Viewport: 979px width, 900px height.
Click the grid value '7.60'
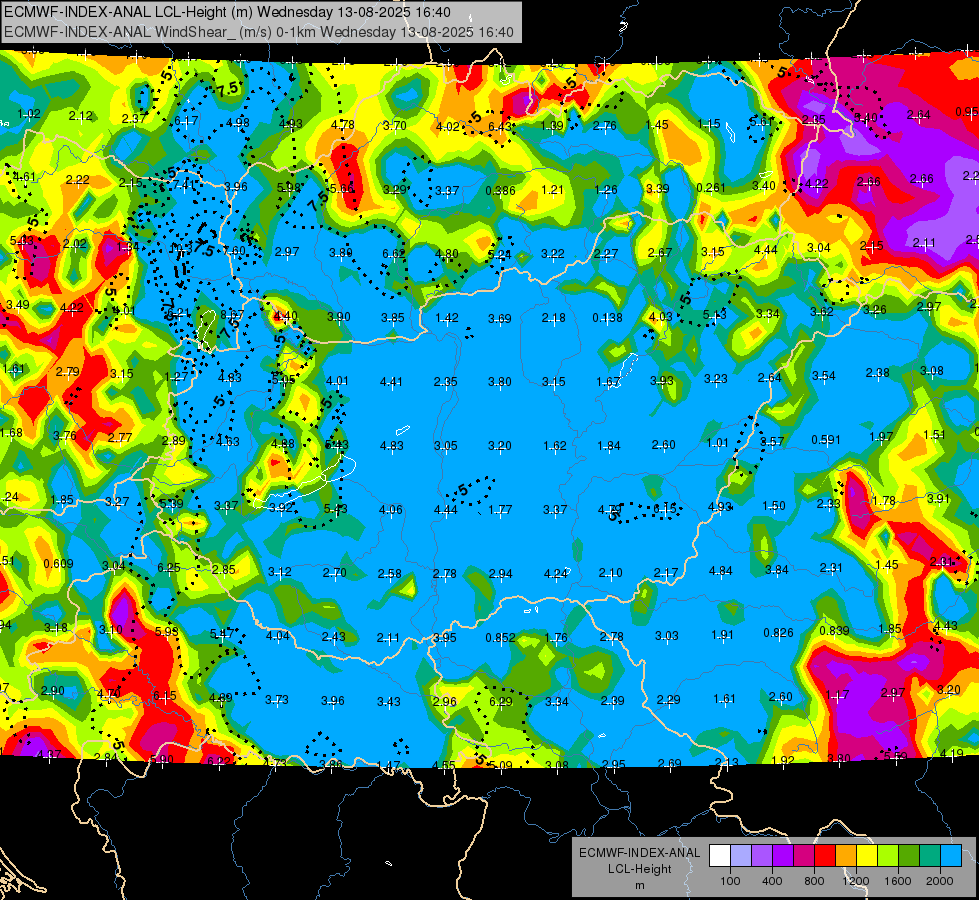(x=234, y=250)
